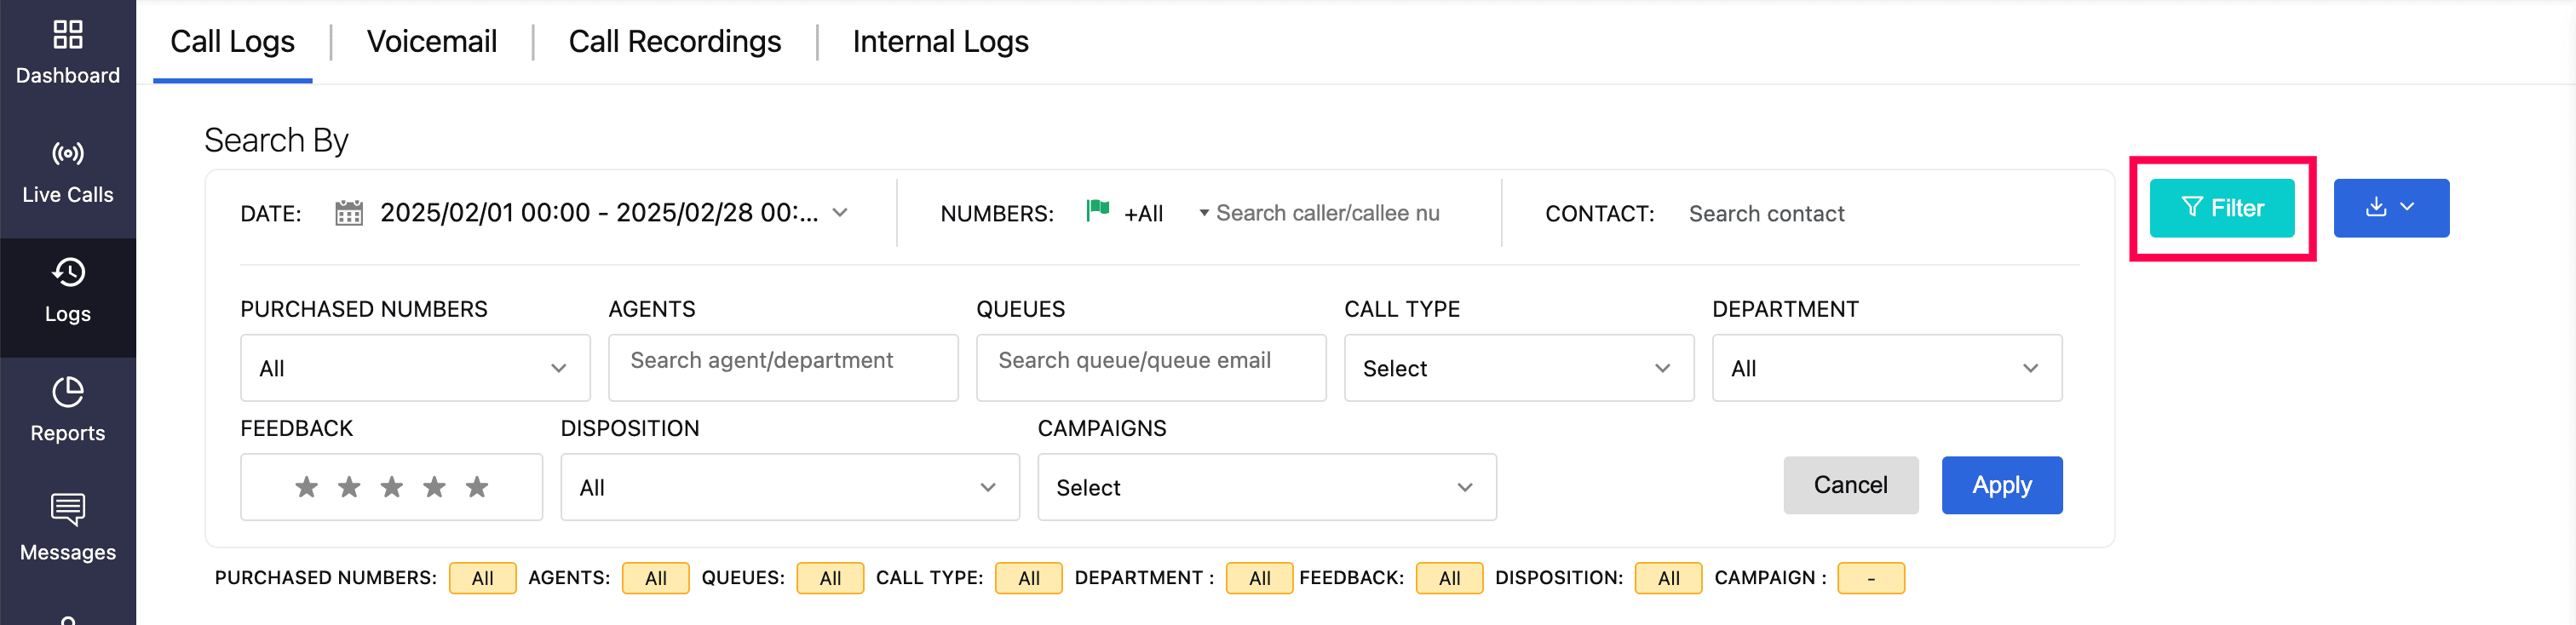Switch to the Call Recordings tab
The image size is (2576, 625).
click(x=674, y=42)
